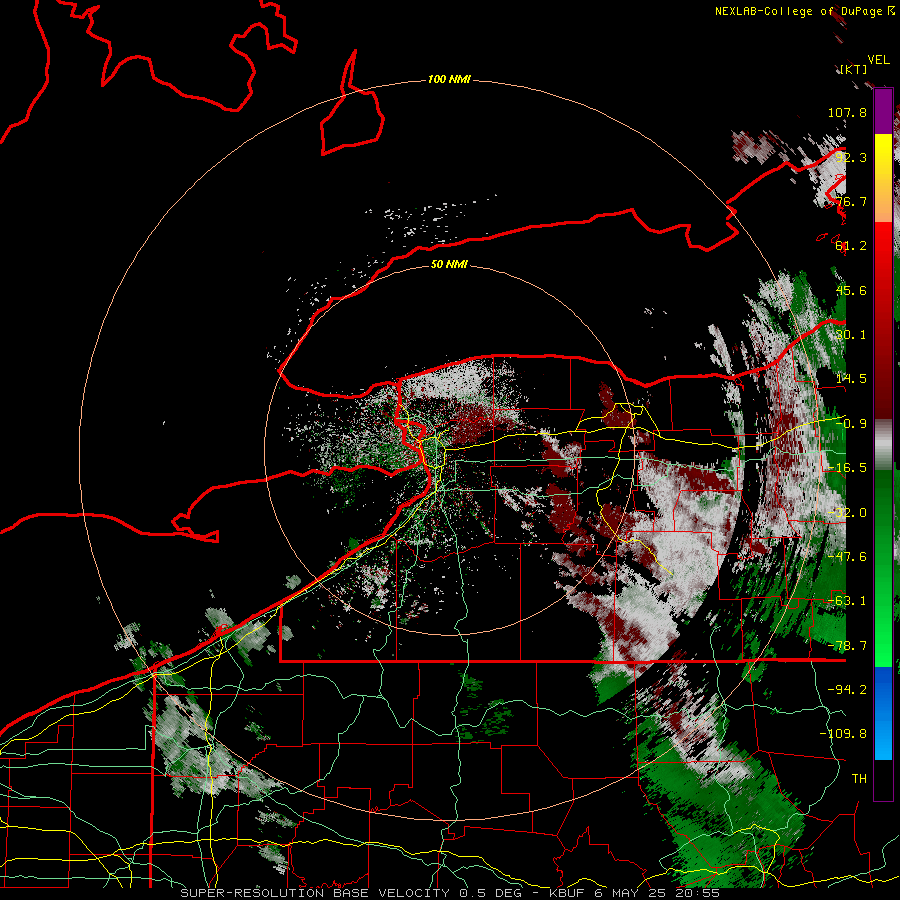Click the -0.9 velocity scale value
This screenshot has width=900, height=900.
(x=851, y=424)
